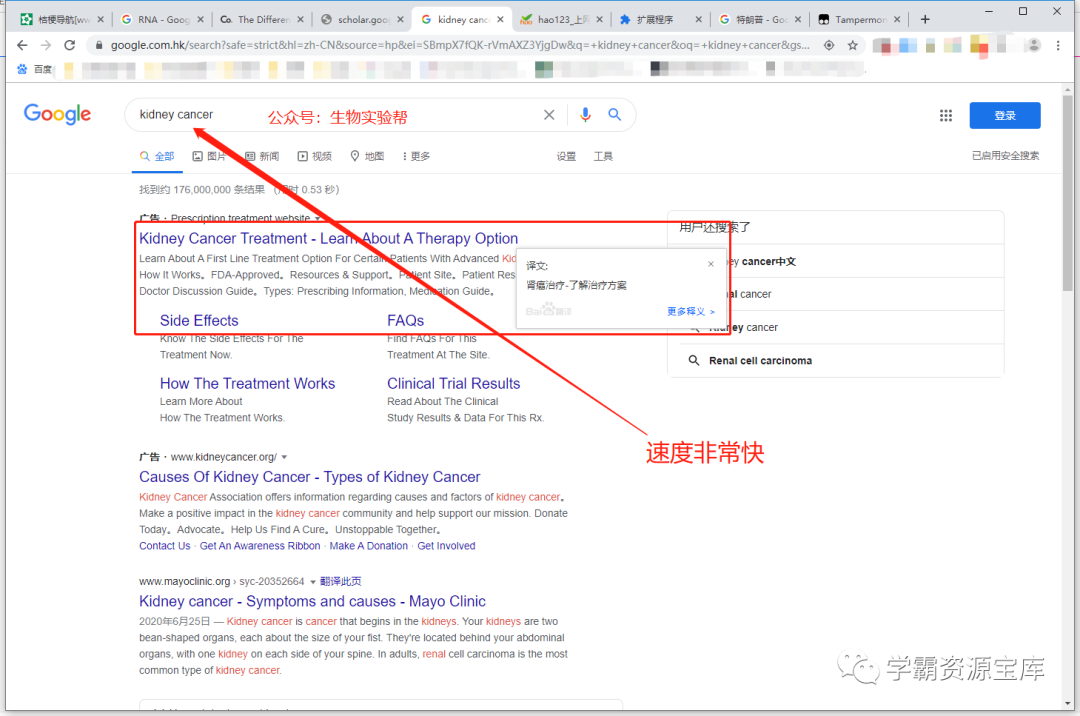Select the 全部 results filter
Viewport: 1080px width, 716px height.
[x=157, y=156]
